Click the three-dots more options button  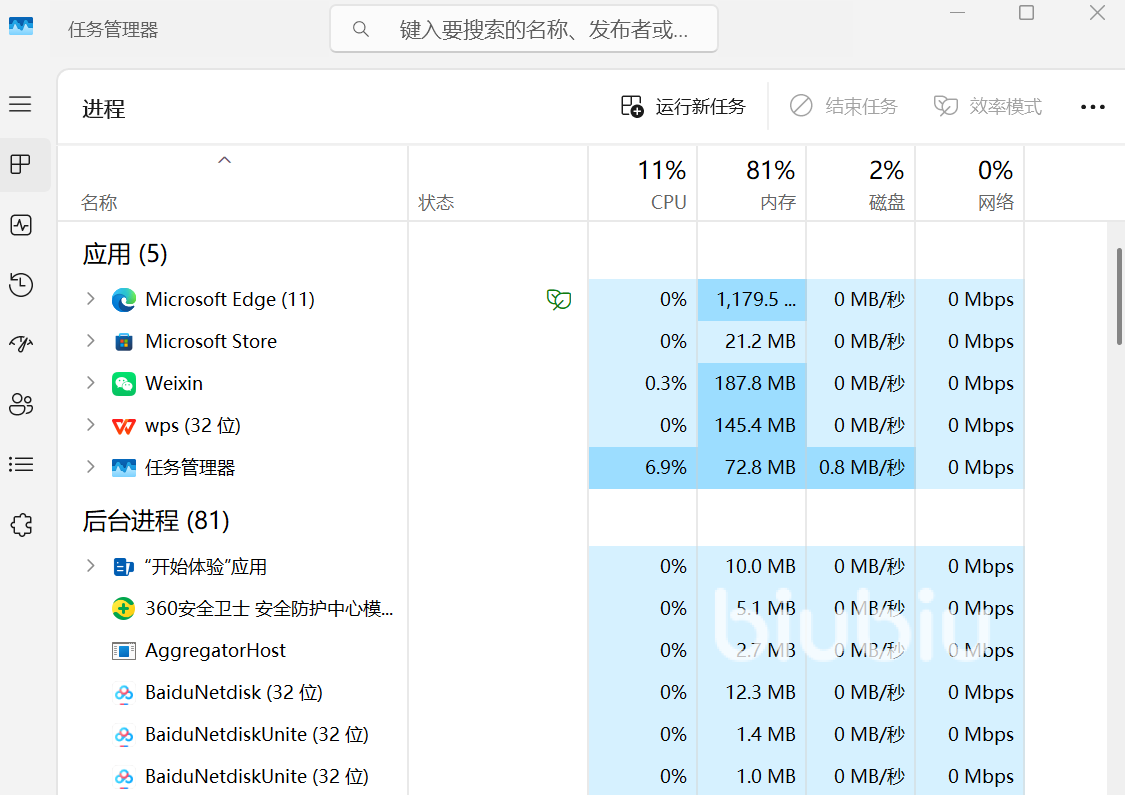pyautogui.click(x=1092, y=107)
